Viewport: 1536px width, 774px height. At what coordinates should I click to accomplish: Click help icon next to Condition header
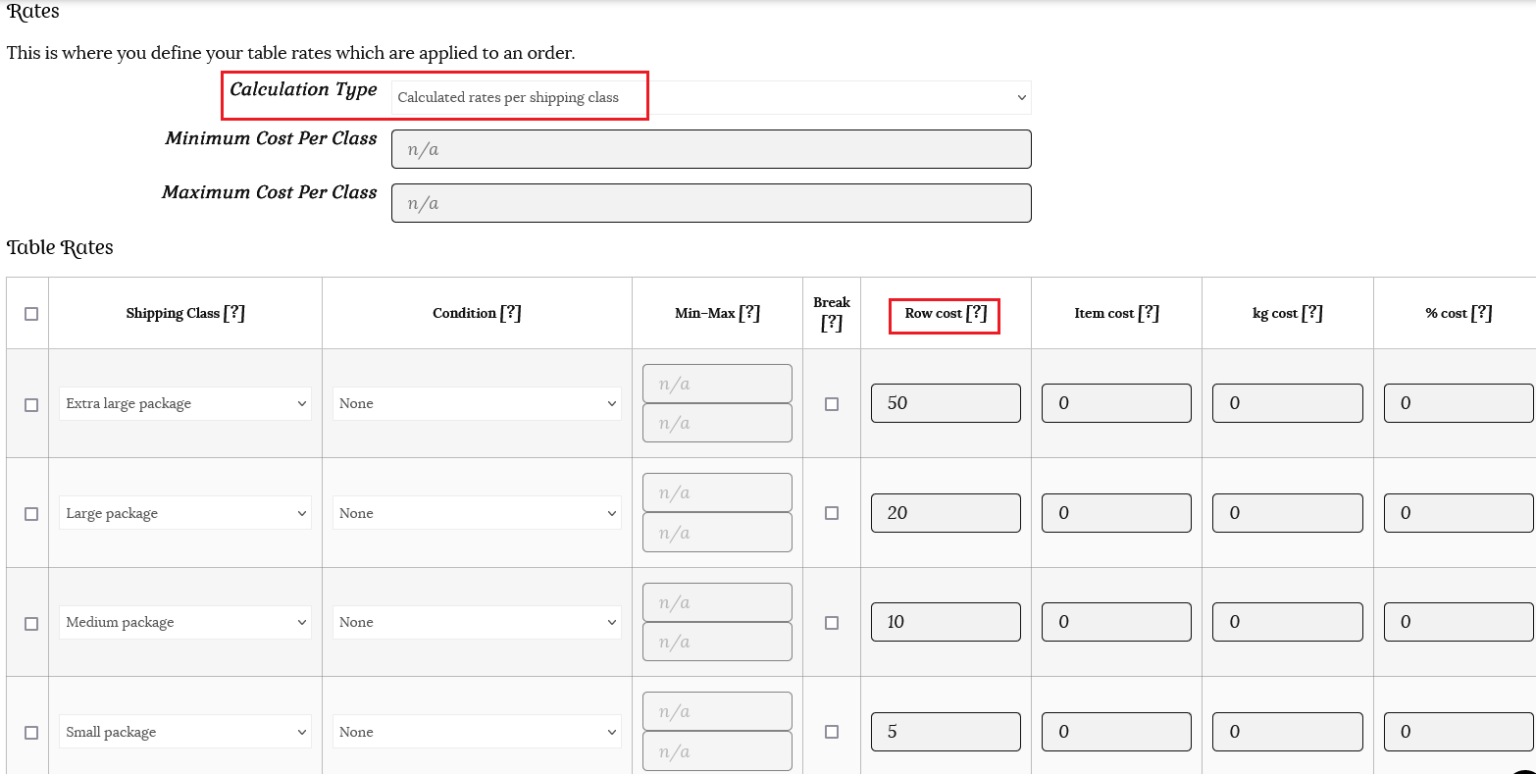tap(510, 313)
